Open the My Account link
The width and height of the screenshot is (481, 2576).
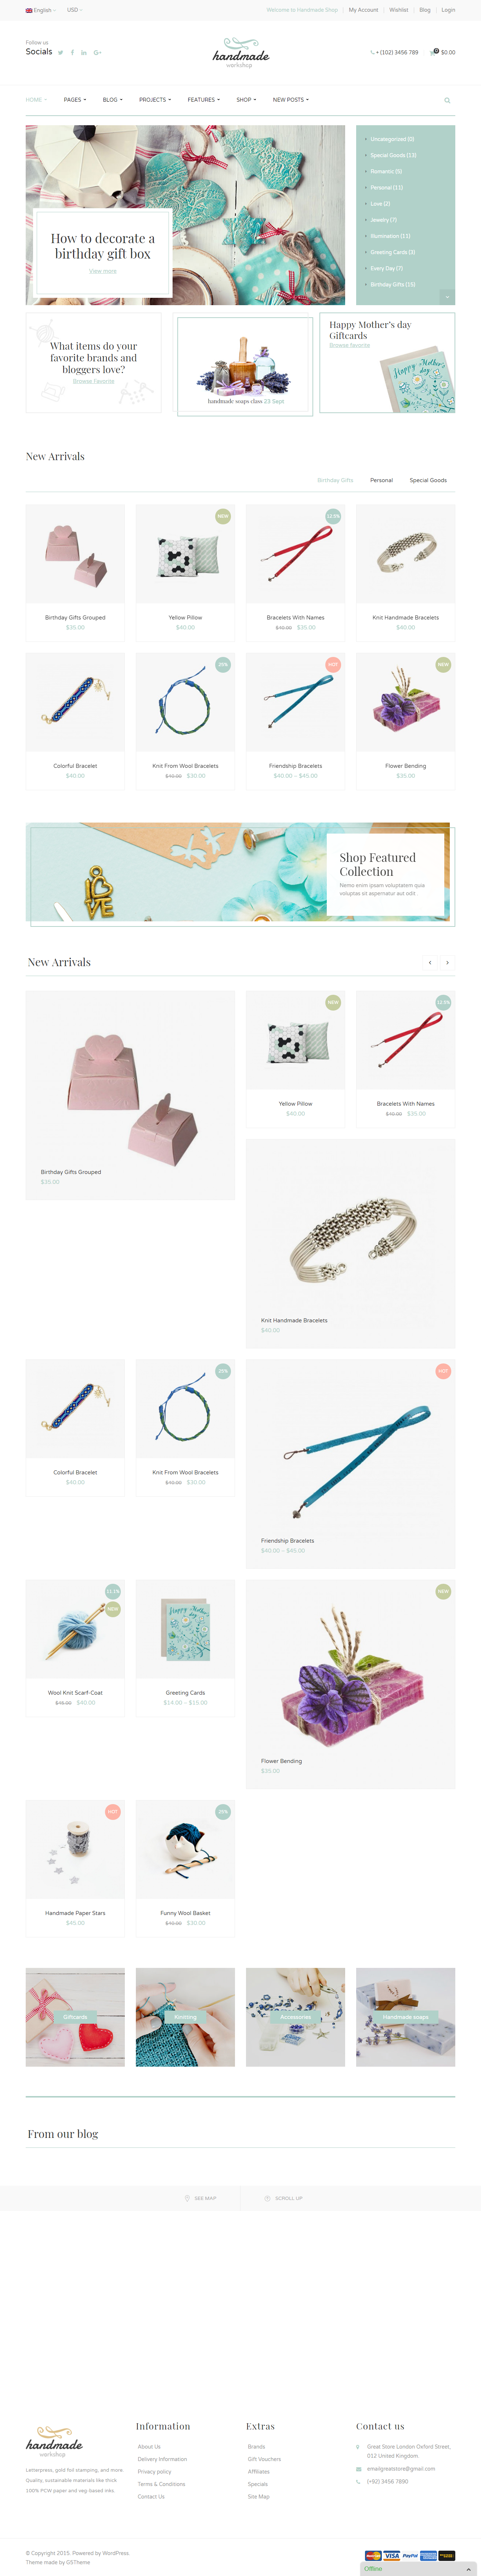pyautogui.click(x=363, y=10)
